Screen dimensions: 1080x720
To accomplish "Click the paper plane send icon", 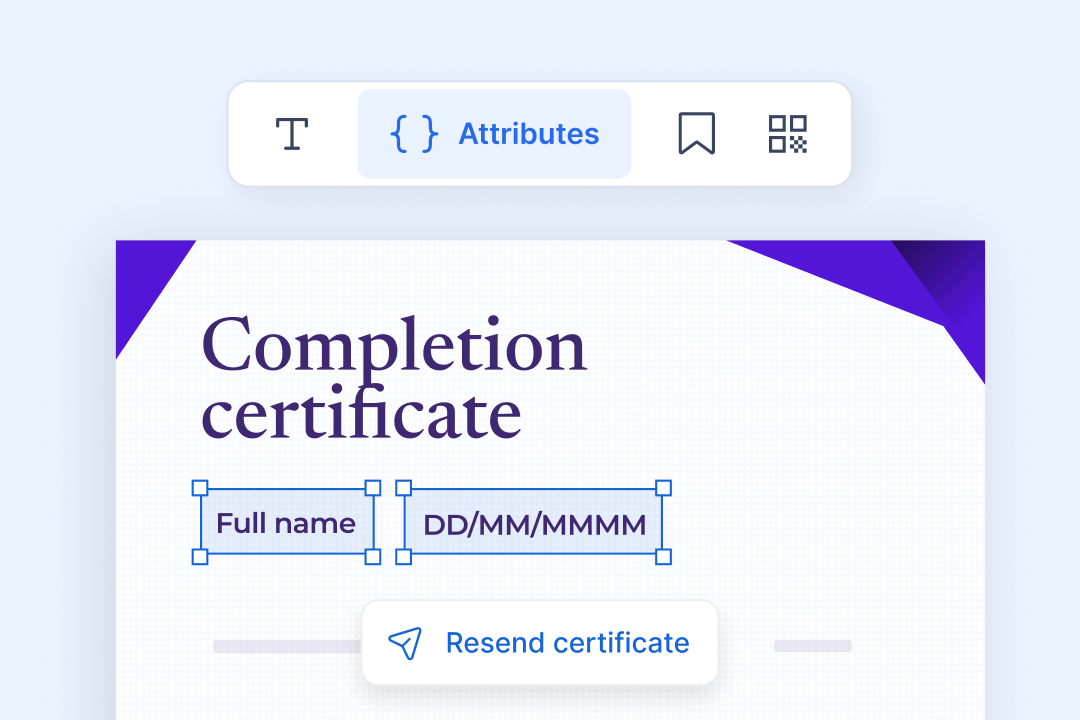I will point(404,643).
